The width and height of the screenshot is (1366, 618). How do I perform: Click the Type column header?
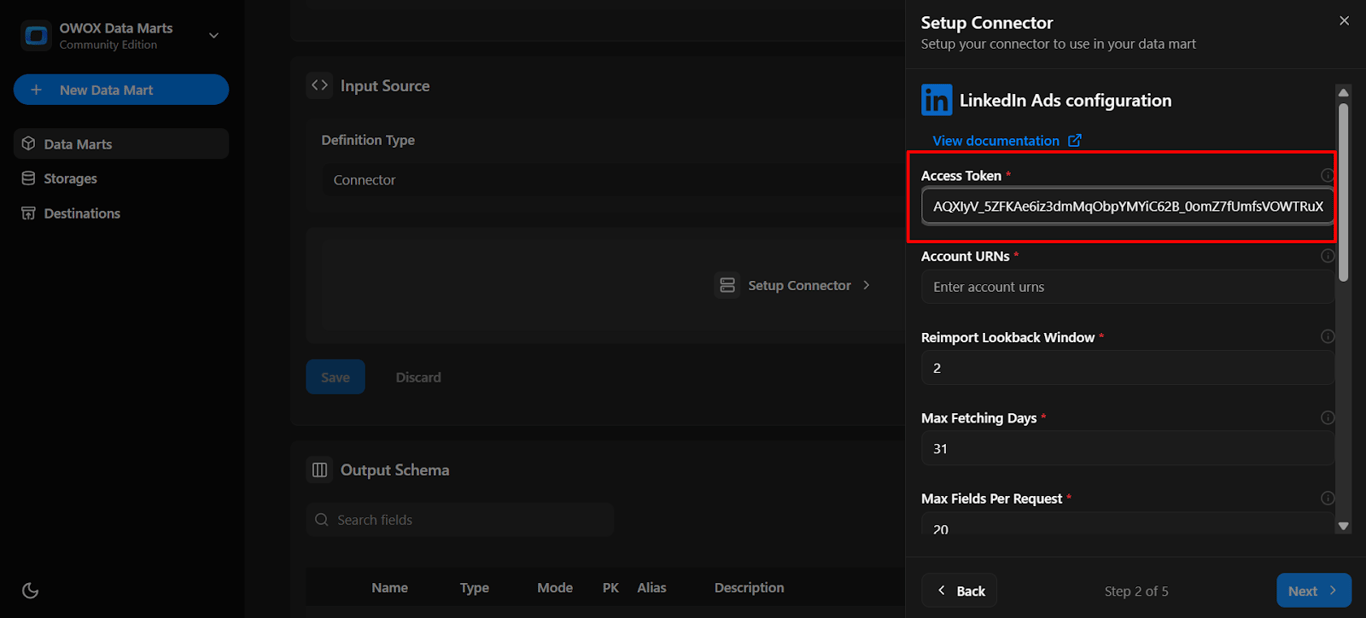click(474, 588)
